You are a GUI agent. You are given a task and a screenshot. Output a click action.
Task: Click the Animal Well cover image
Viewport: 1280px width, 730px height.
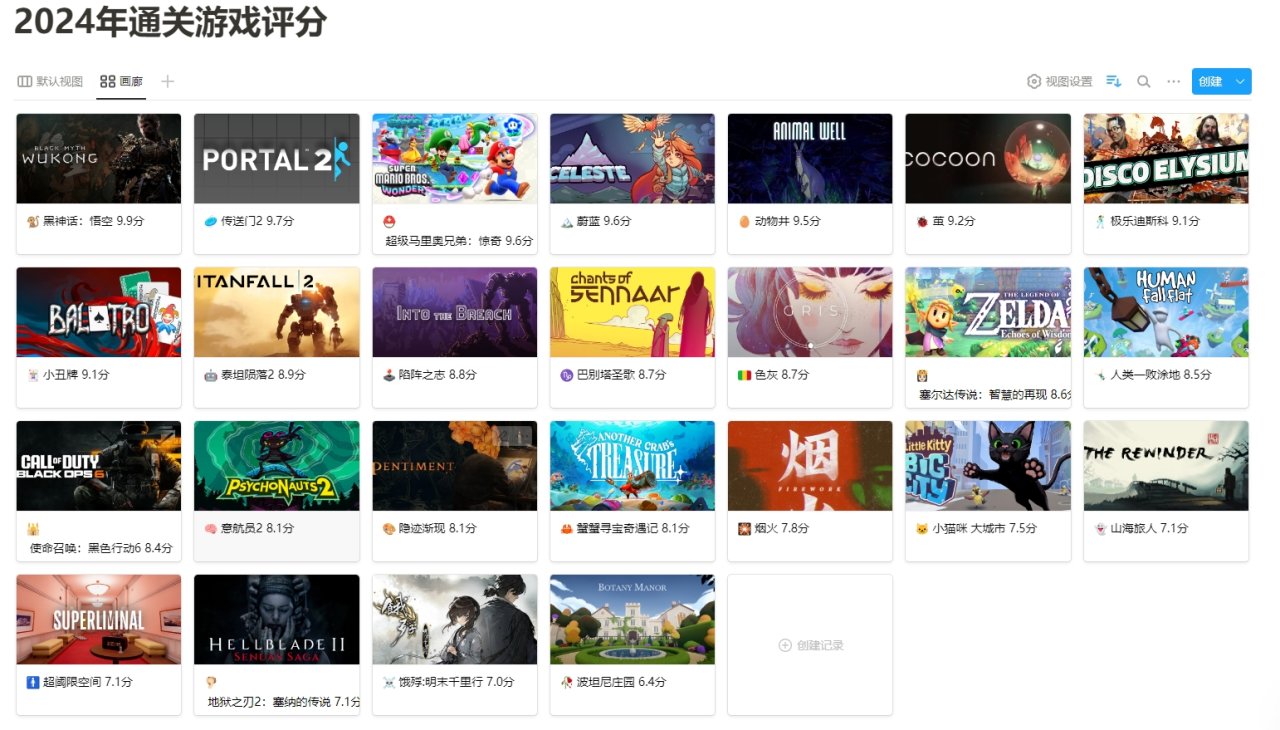[810, 158]
